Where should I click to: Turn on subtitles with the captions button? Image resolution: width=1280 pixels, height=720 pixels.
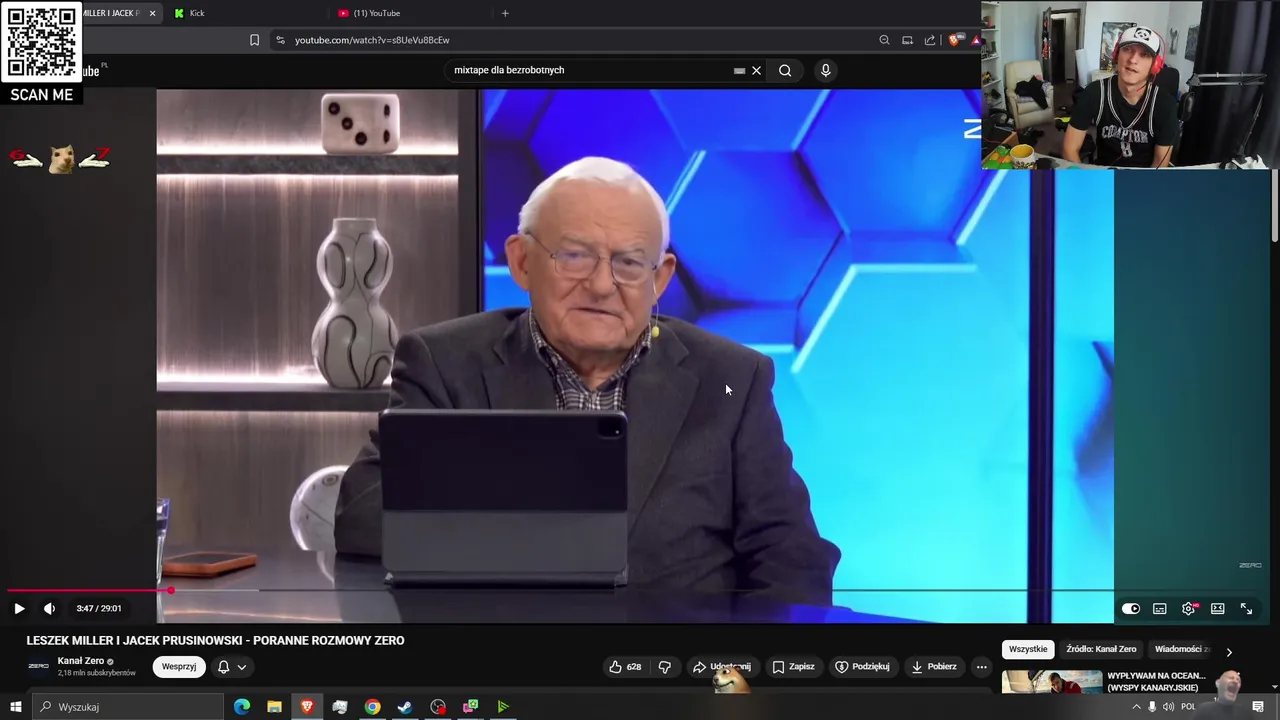(x=1159, y=608)
